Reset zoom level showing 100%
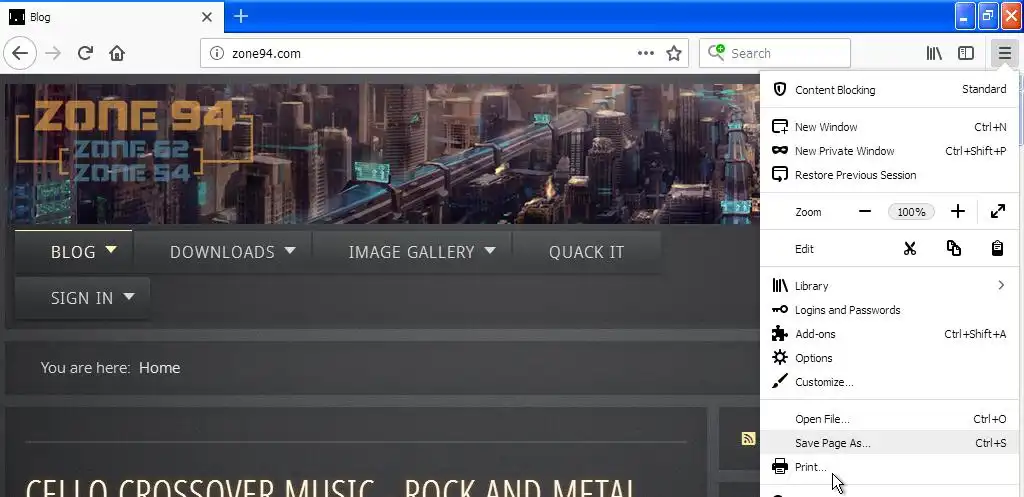 (x=911, y=212)
